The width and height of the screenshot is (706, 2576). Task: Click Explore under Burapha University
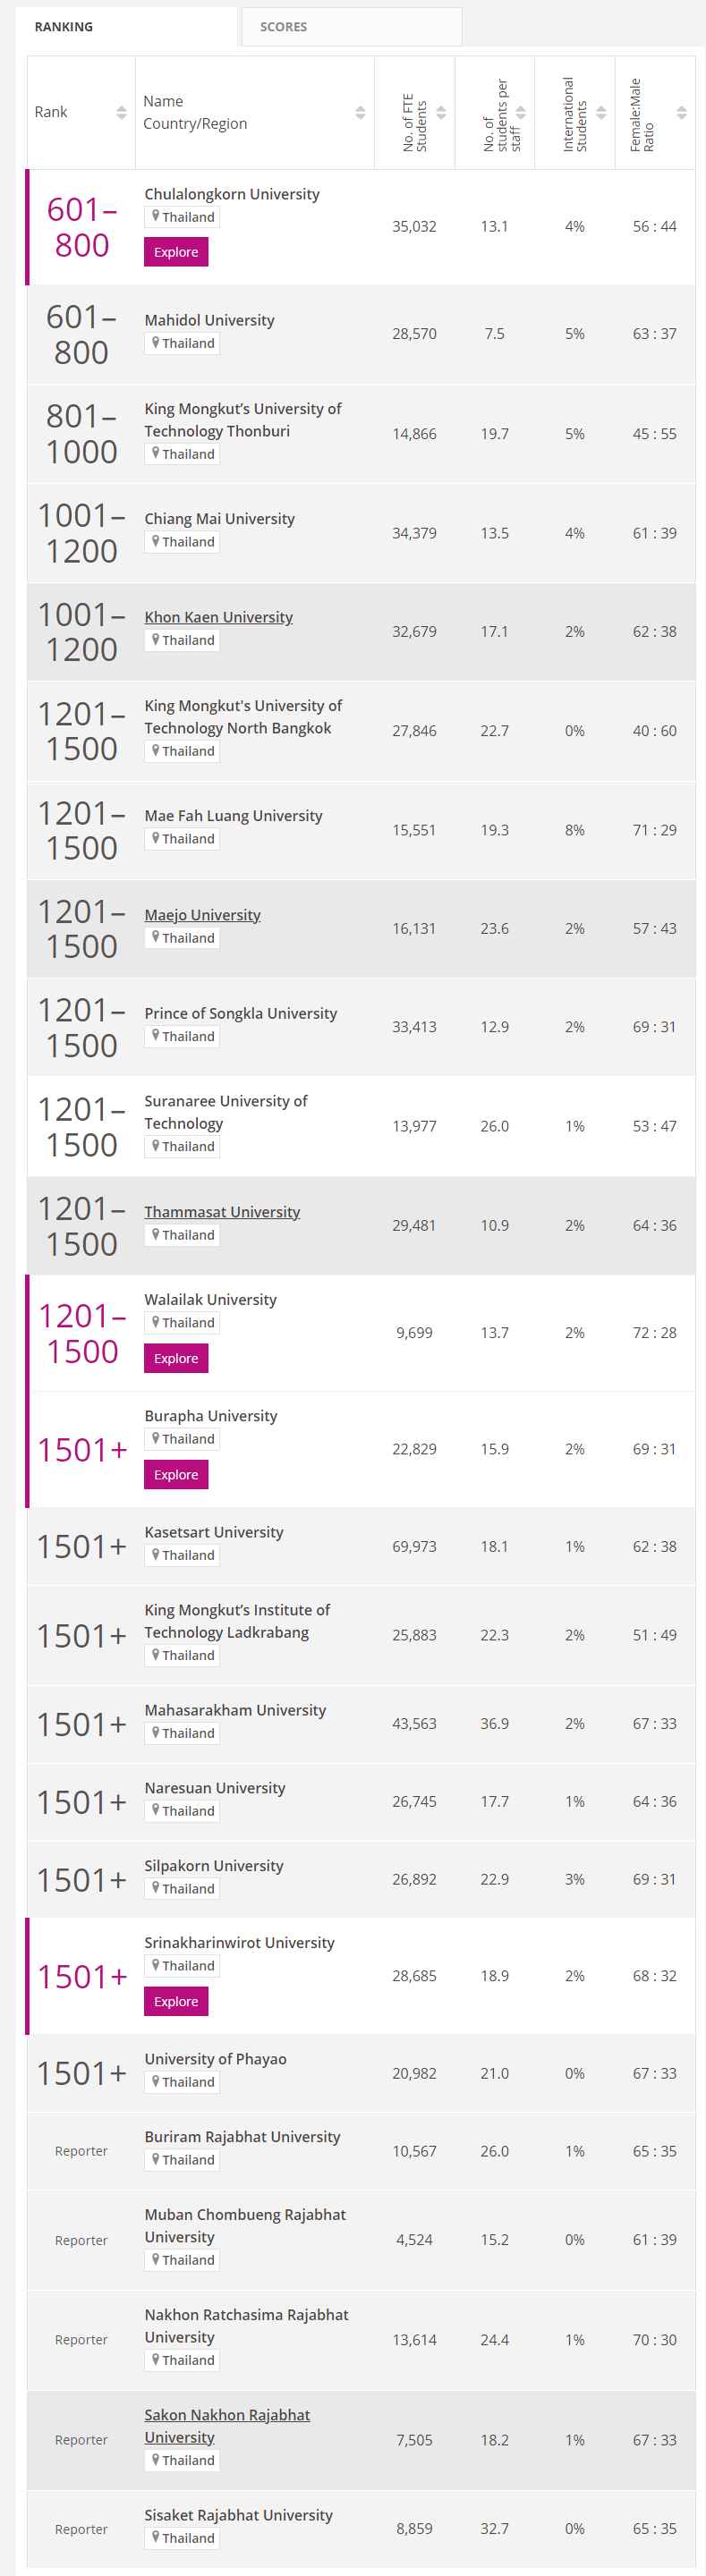[176, 1474]
